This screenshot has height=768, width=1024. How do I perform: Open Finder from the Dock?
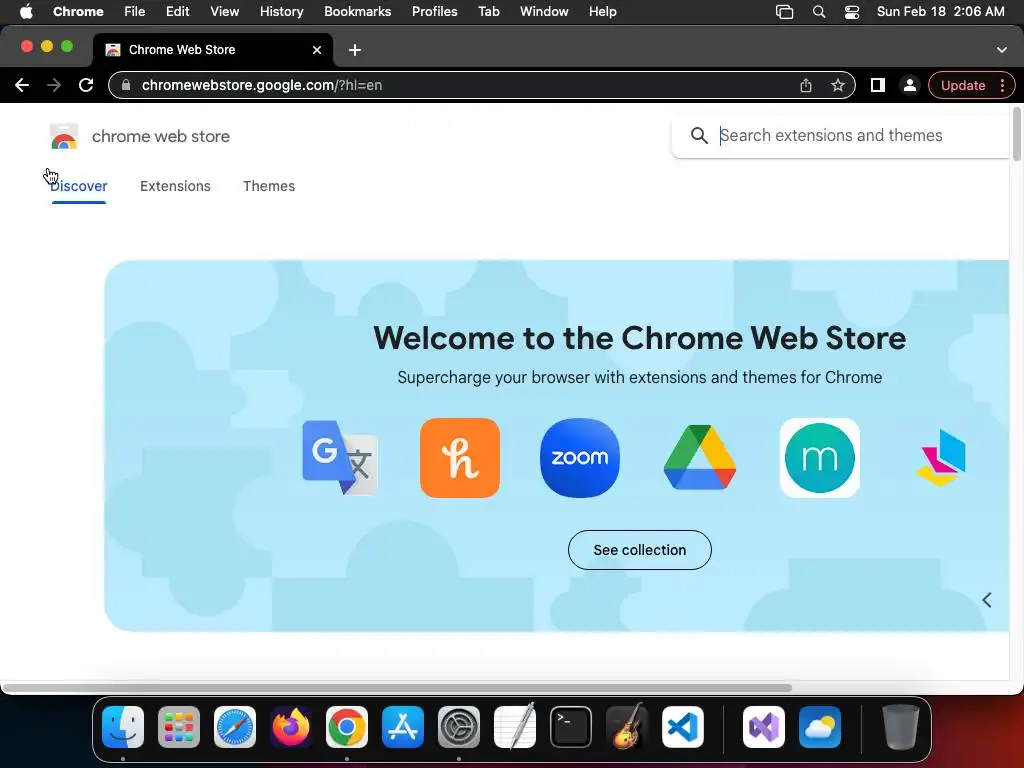123,726
